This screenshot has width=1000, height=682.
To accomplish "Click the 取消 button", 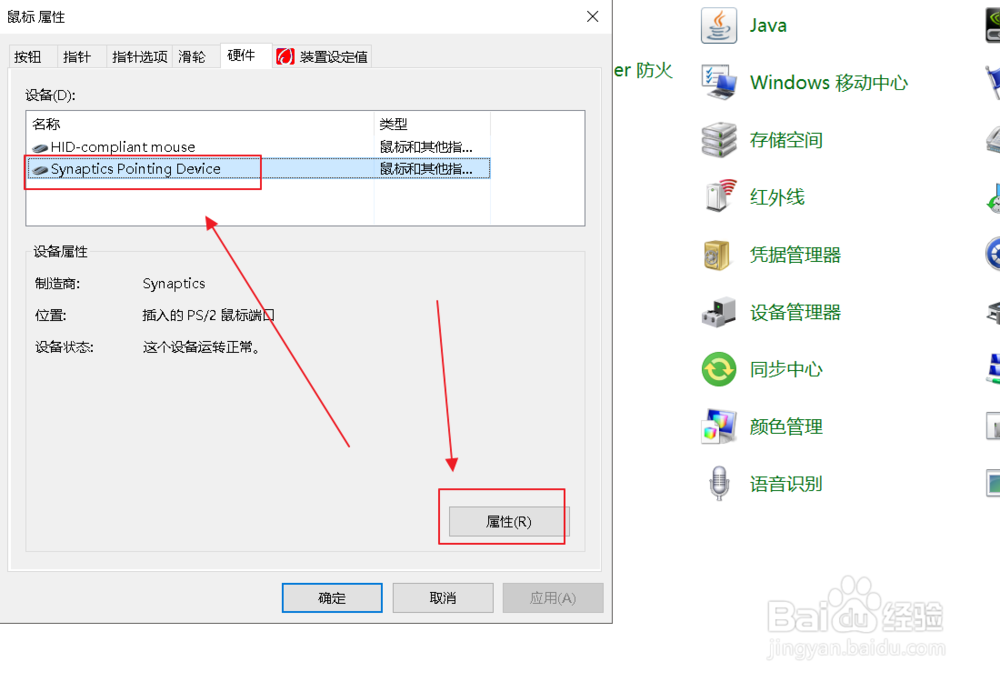I will tap(443, 598).
